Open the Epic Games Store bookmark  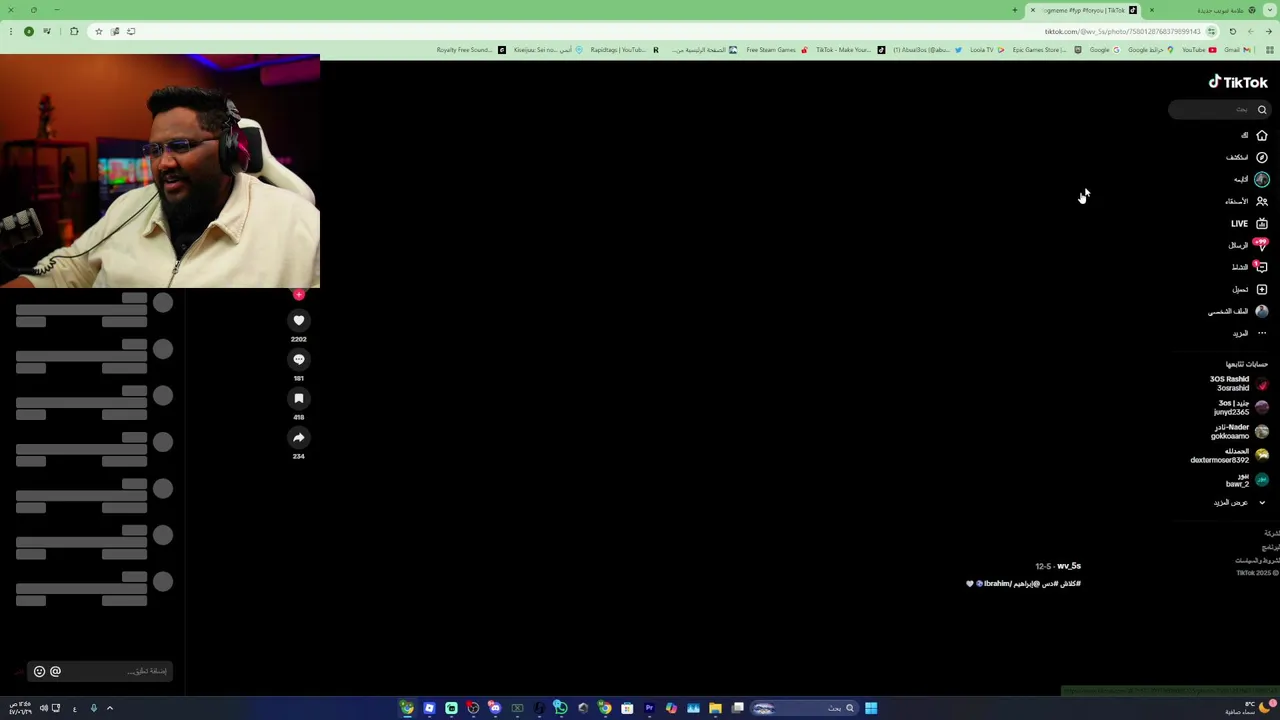(x=1047, y=50)
